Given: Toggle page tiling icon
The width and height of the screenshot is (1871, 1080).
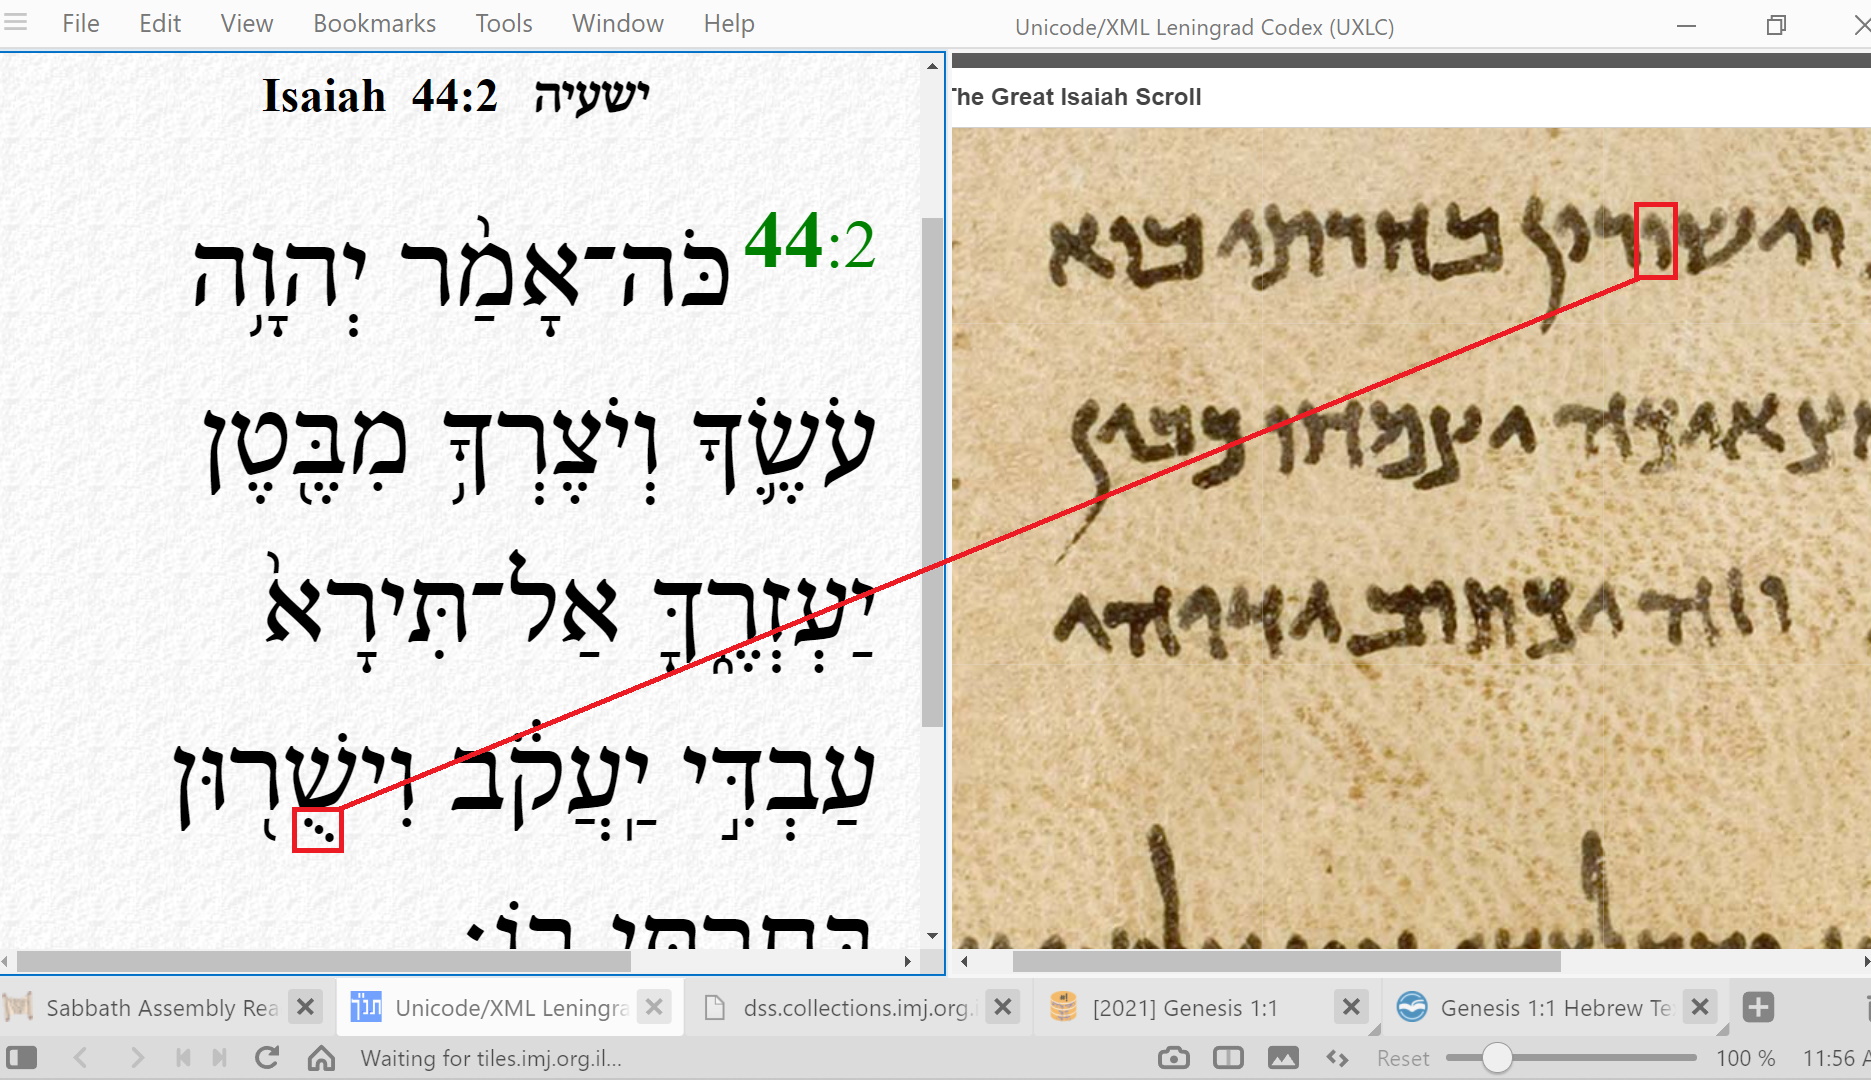Looking at the screenshot, I should coord(1228,1058).
